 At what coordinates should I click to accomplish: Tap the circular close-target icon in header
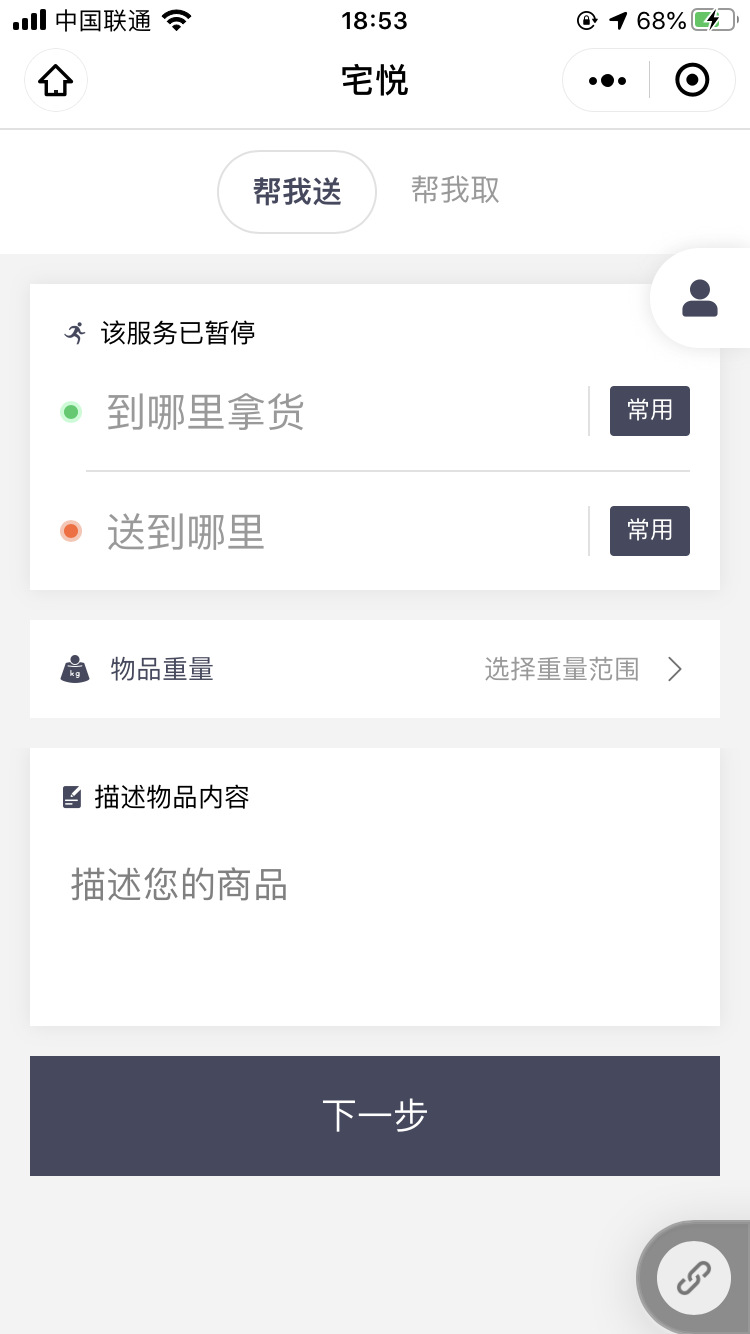(x=692, y=80)
